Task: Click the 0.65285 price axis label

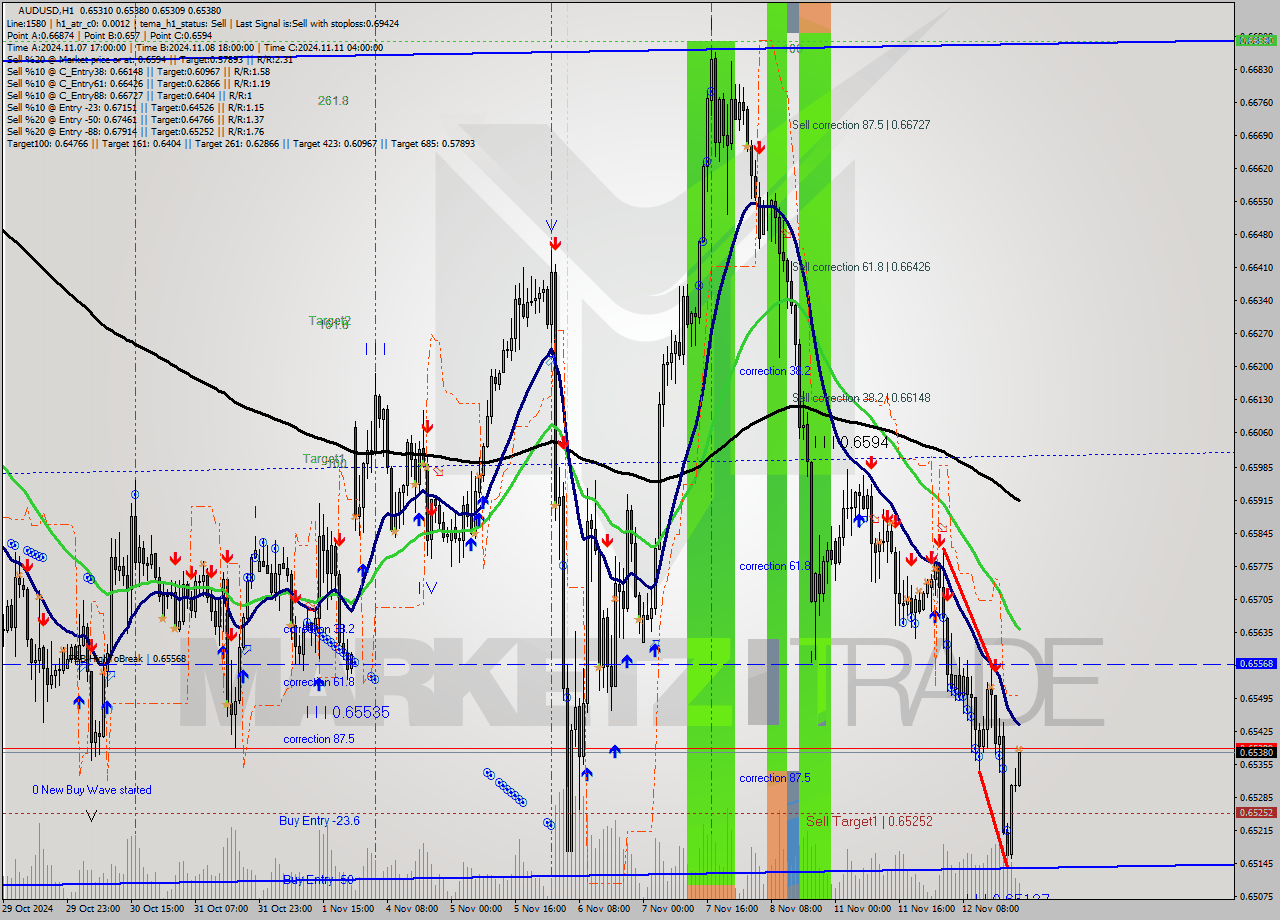Action: tap(1256, 797)
